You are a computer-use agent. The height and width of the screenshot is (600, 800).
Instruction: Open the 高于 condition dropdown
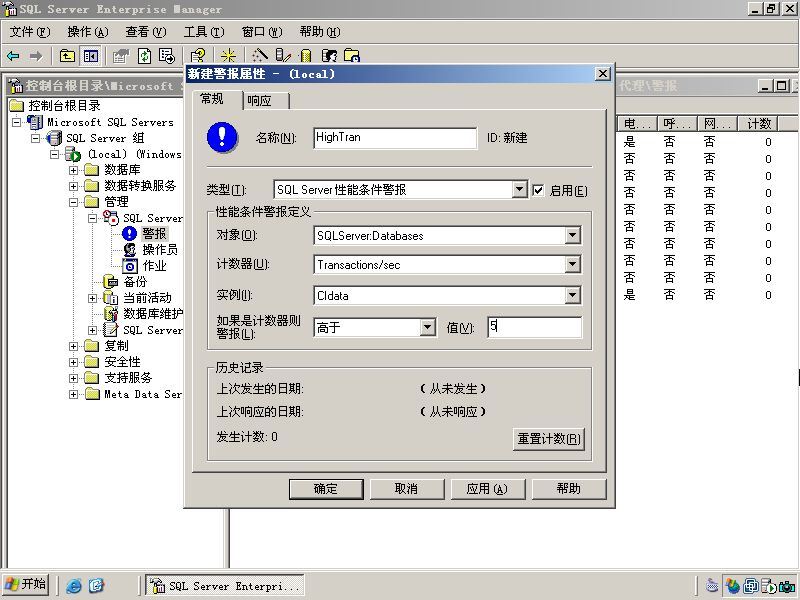[428, 327]
